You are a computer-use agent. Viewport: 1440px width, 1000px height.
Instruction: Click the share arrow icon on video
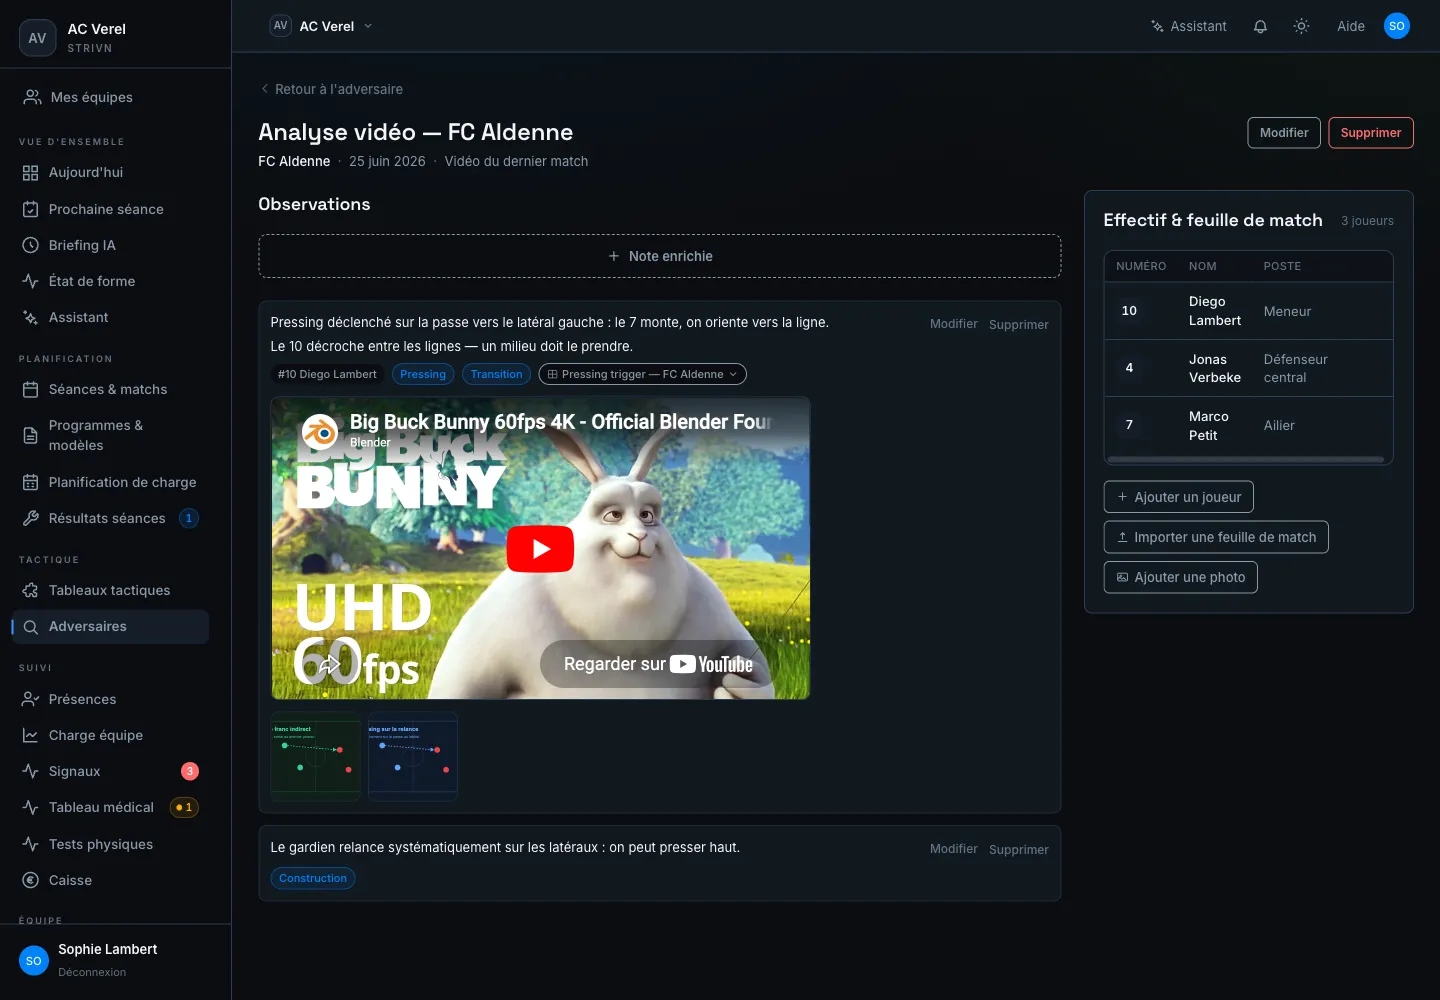coord(329,663)
